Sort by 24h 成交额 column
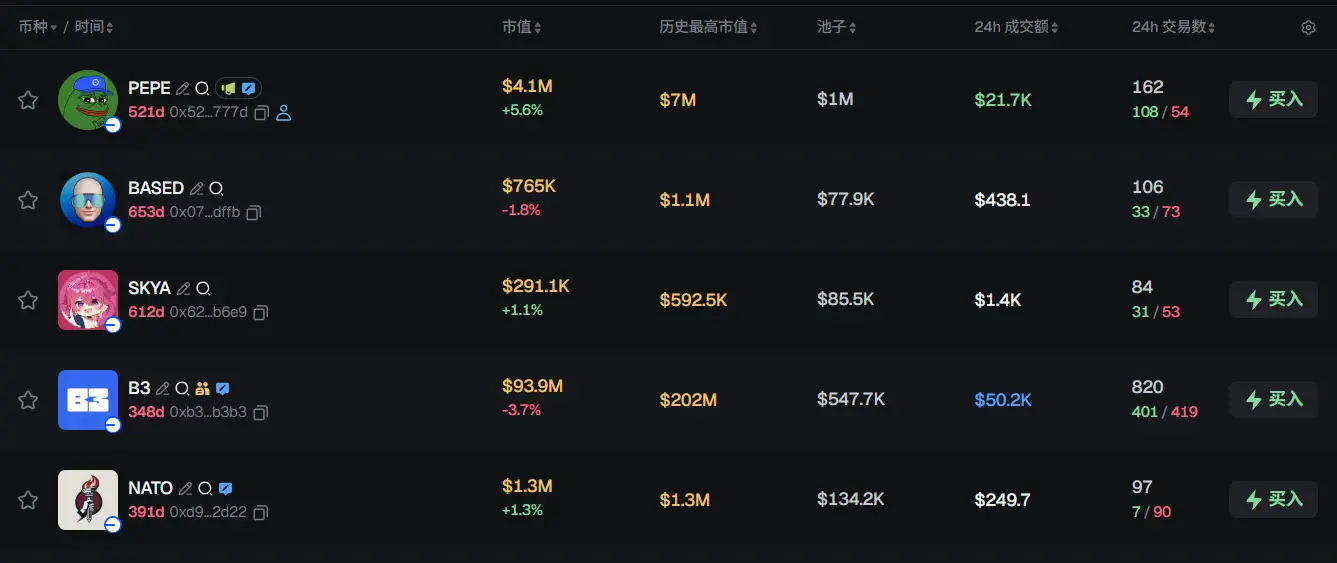 [1016, 28]
